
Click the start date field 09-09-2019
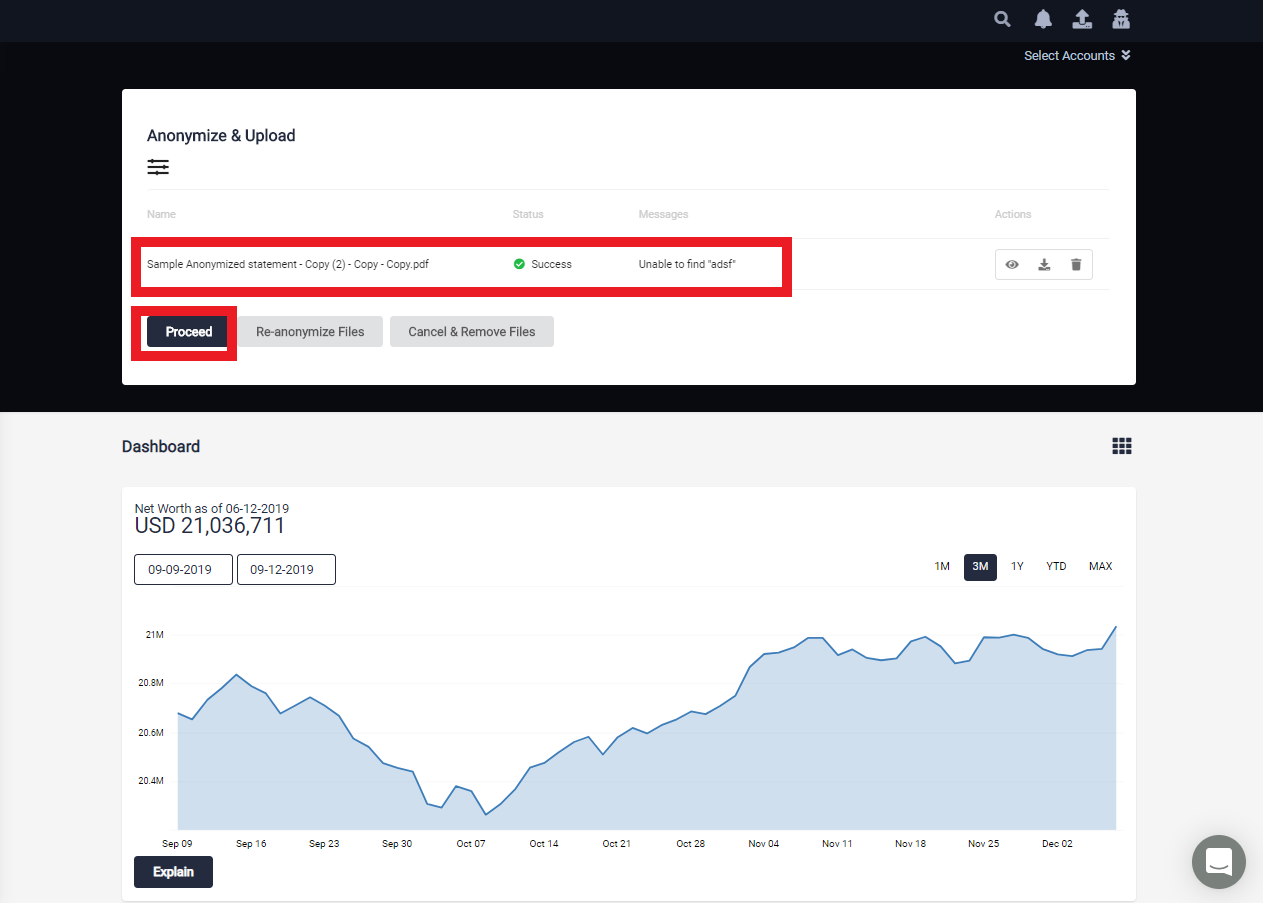183,569
